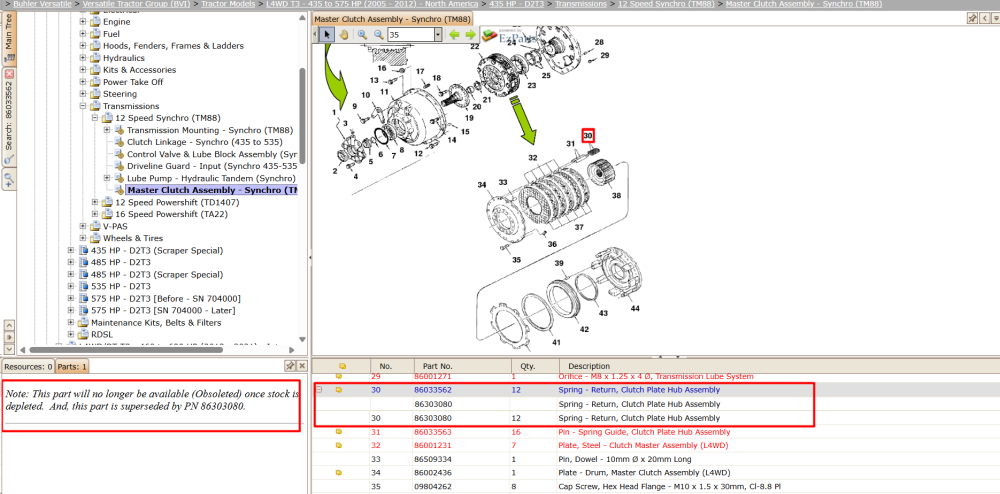The image size is (1000, 494).
Task: Select Steering tree item
Action: coord(119,94)
